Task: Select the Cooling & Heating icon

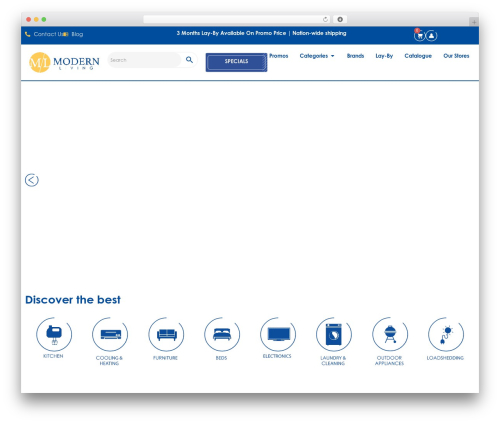Action: click(x=110, y=334)
